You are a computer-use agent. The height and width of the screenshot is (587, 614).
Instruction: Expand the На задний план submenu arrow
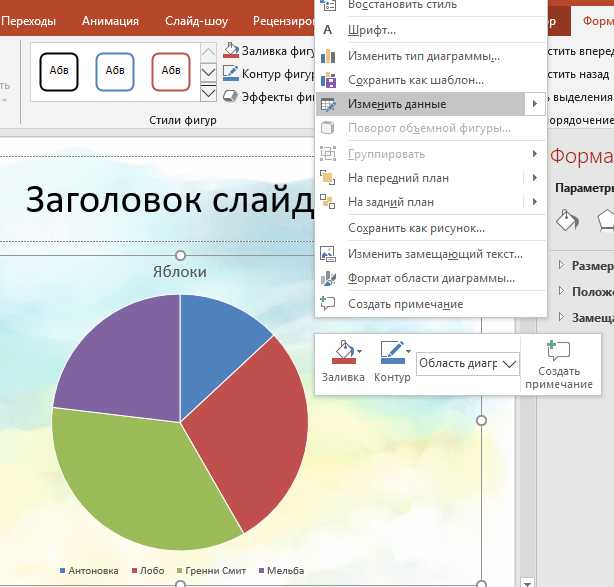point(535,202)
